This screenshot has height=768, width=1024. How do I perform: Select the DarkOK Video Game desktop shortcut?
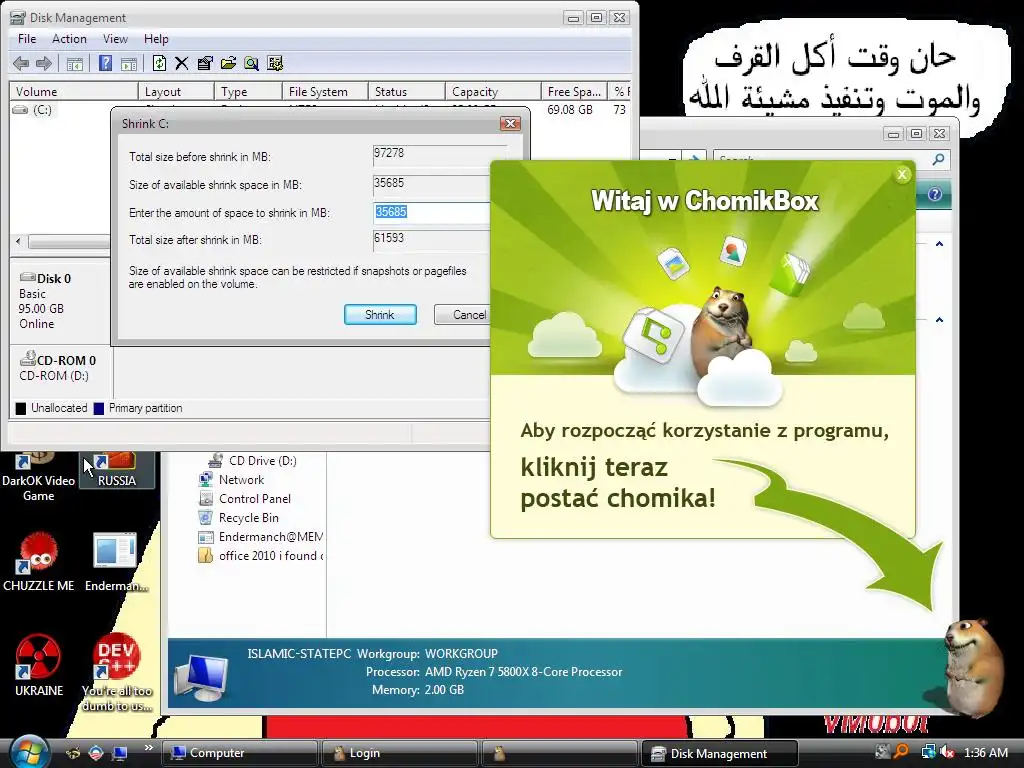(x=39, y=477)
